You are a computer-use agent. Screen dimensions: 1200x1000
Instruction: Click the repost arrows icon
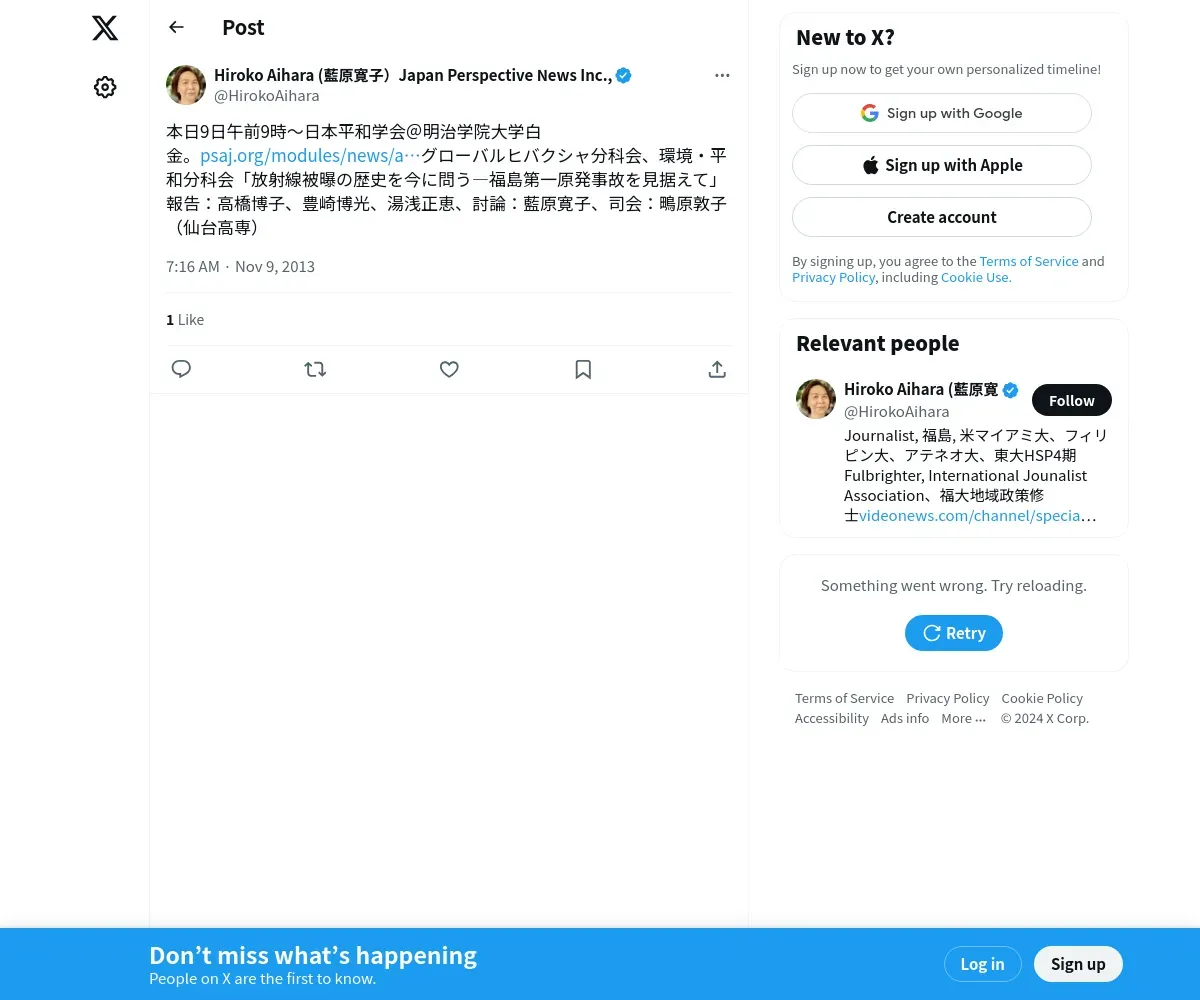click(x=315, y=369)
